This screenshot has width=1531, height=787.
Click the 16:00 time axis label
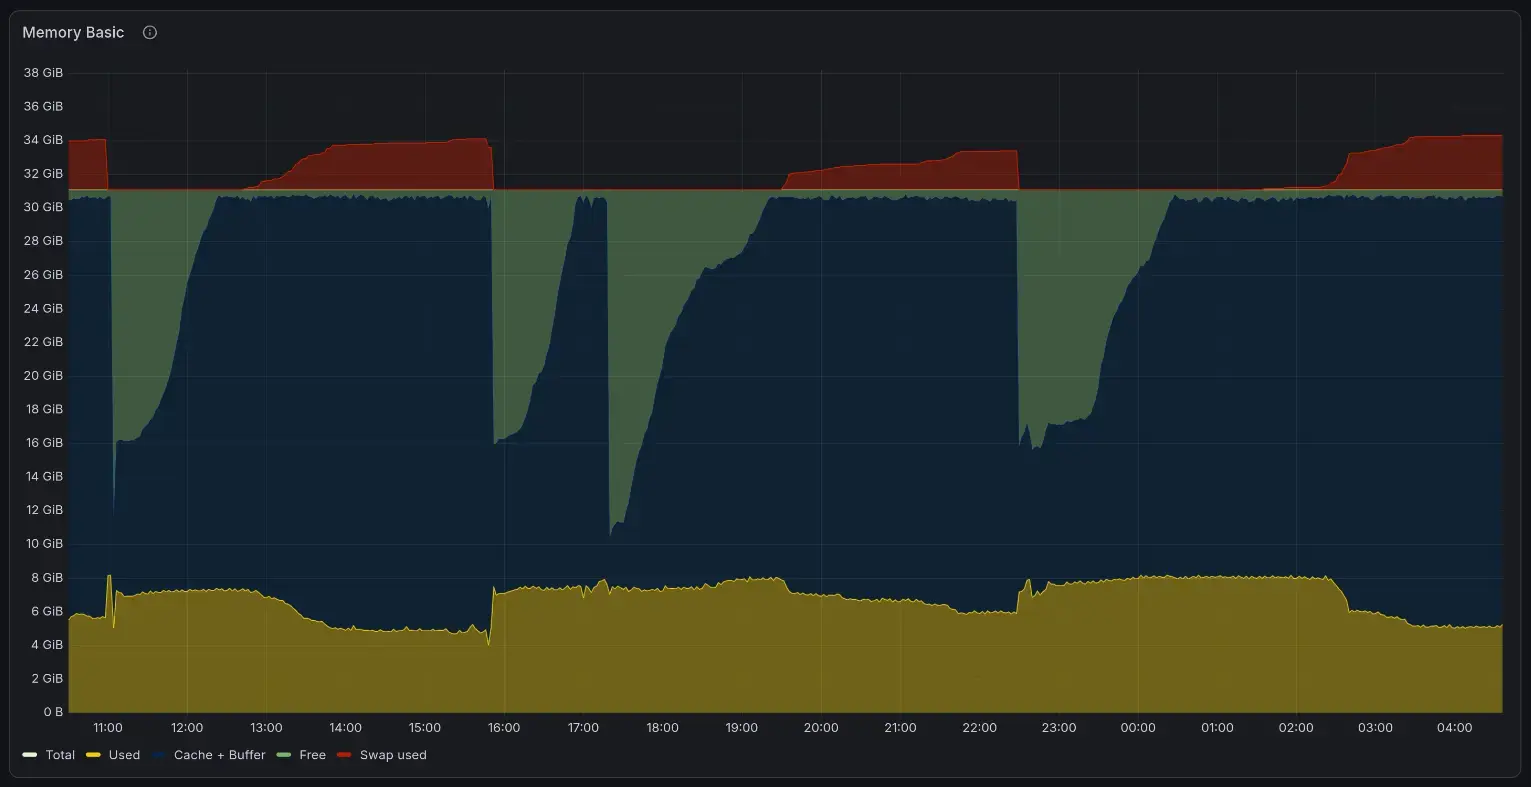tap(504, 728)
